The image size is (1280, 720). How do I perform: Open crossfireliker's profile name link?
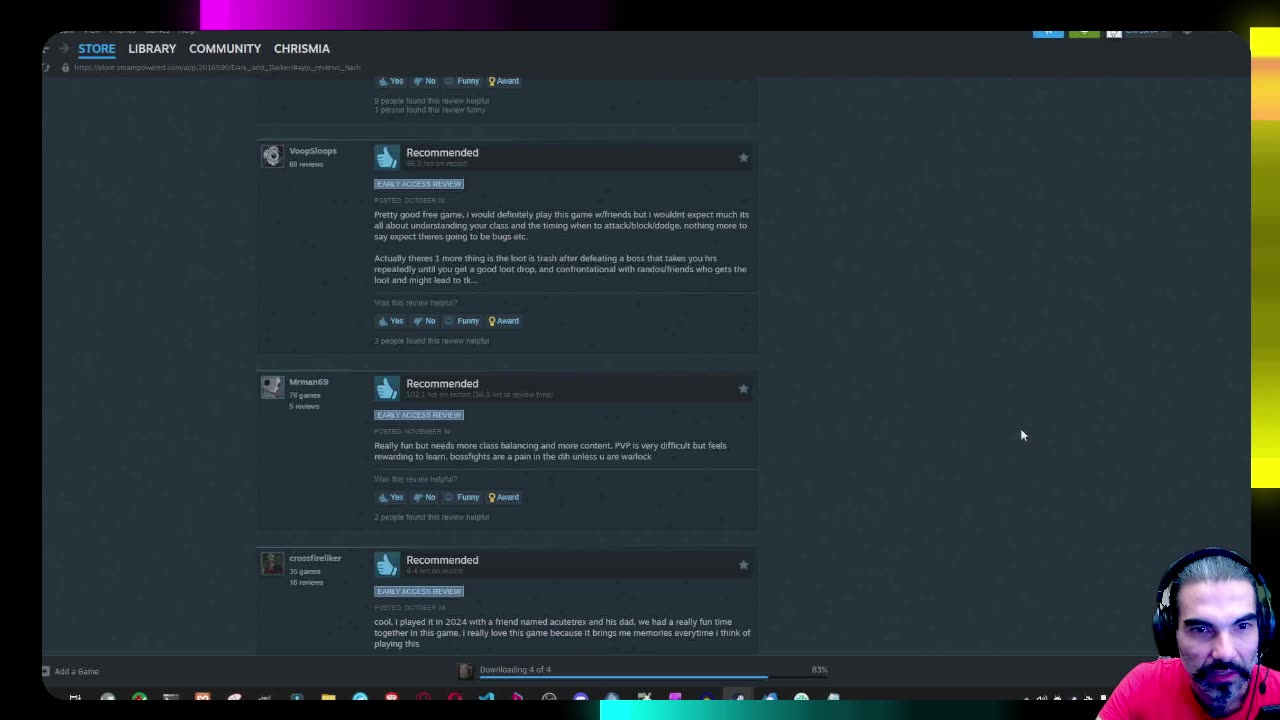315,558
